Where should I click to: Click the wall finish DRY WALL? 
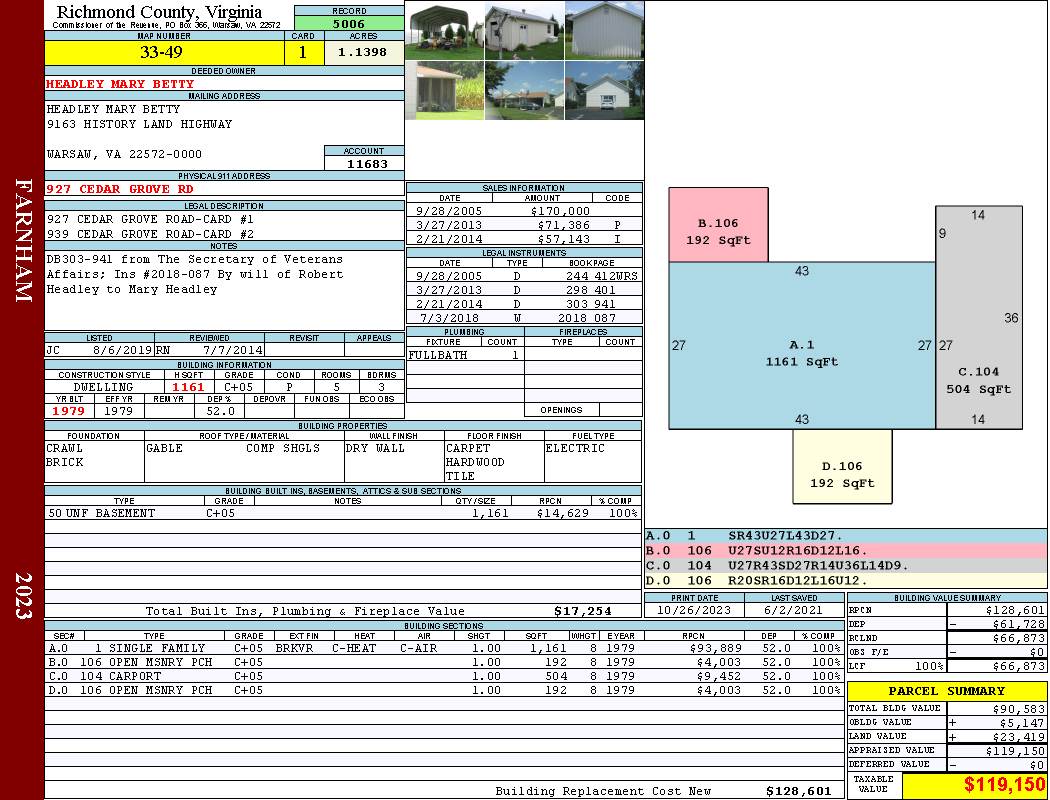click(375, 448)
